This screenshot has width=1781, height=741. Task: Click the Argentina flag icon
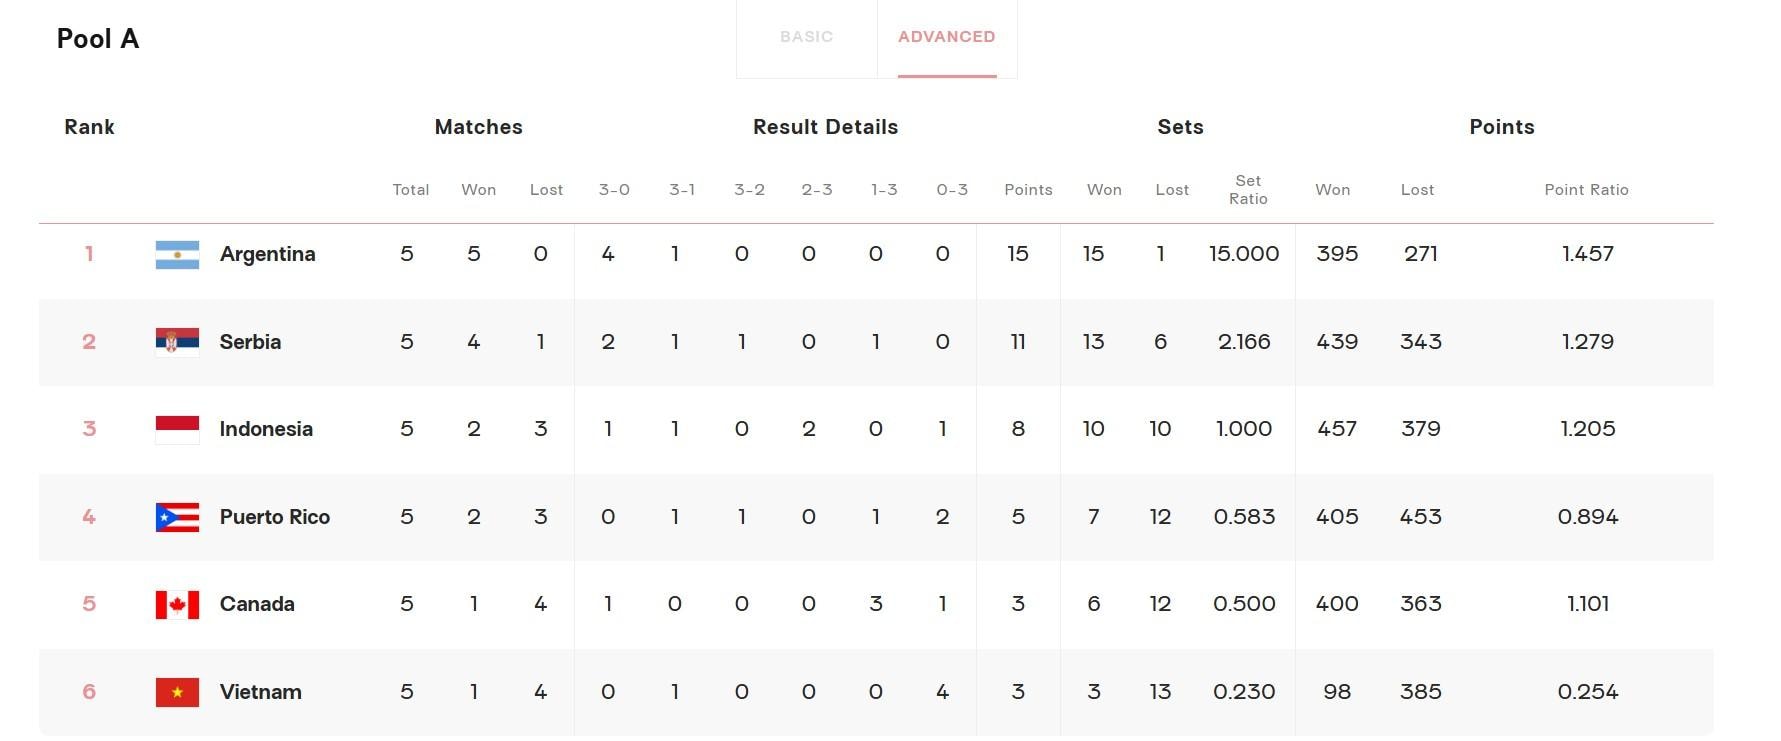177,255
